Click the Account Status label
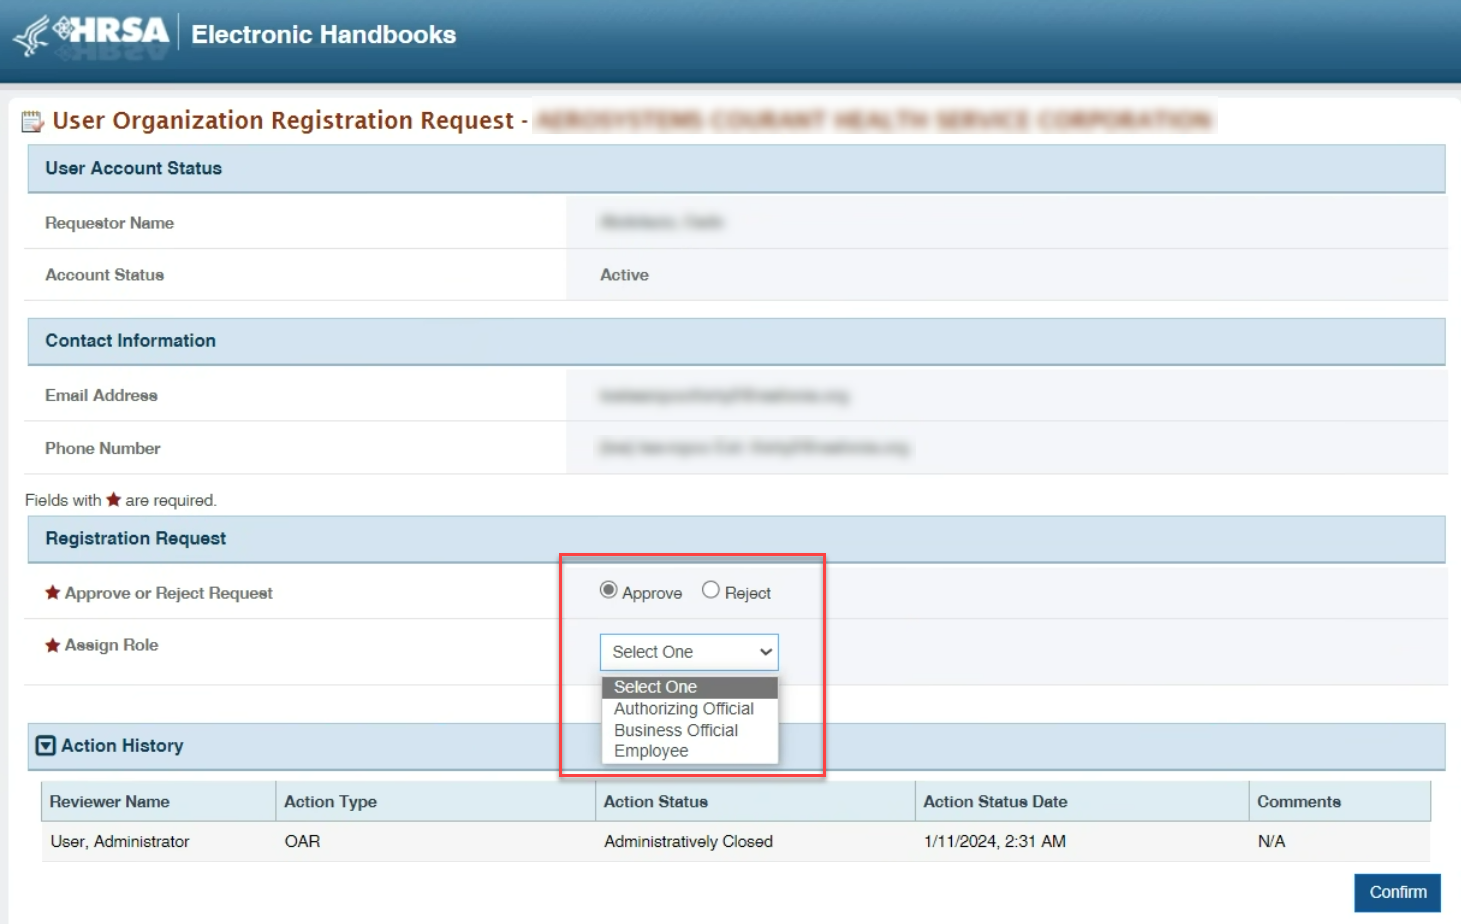The width and height of the screenshot is (1461, 924). (104, 275)
